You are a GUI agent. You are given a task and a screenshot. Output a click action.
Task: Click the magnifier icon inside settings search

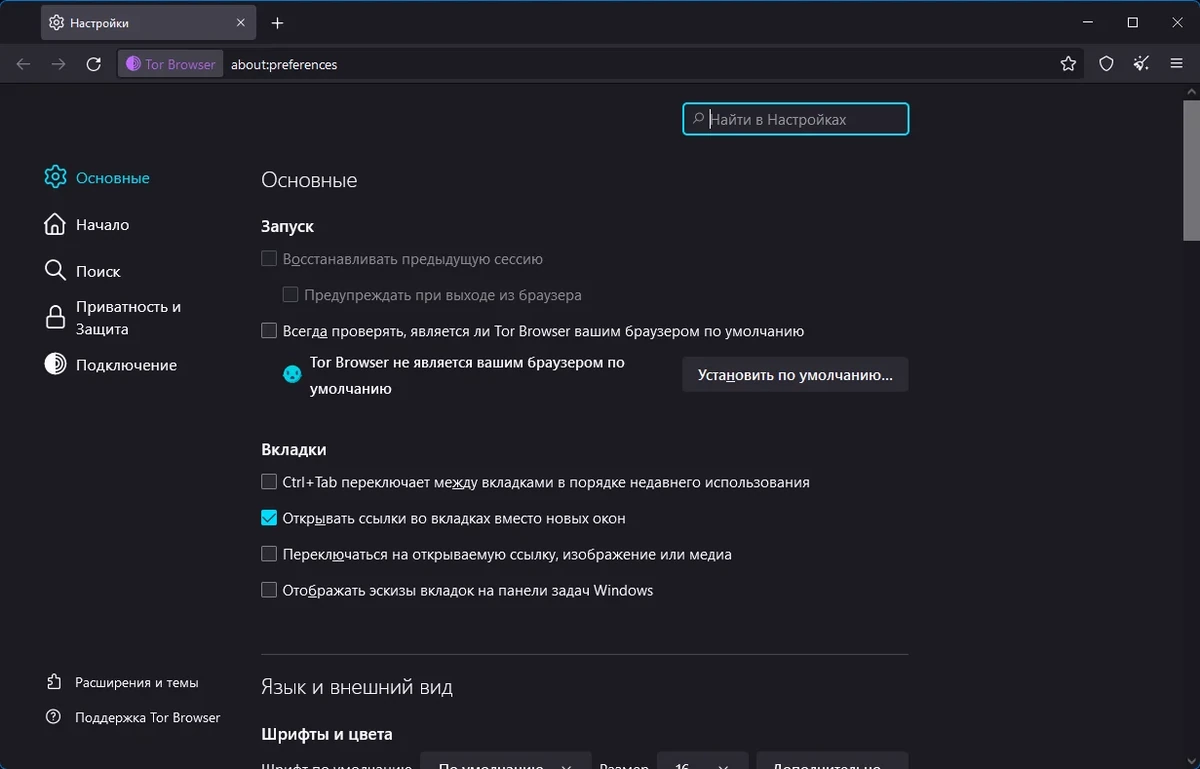698,119
